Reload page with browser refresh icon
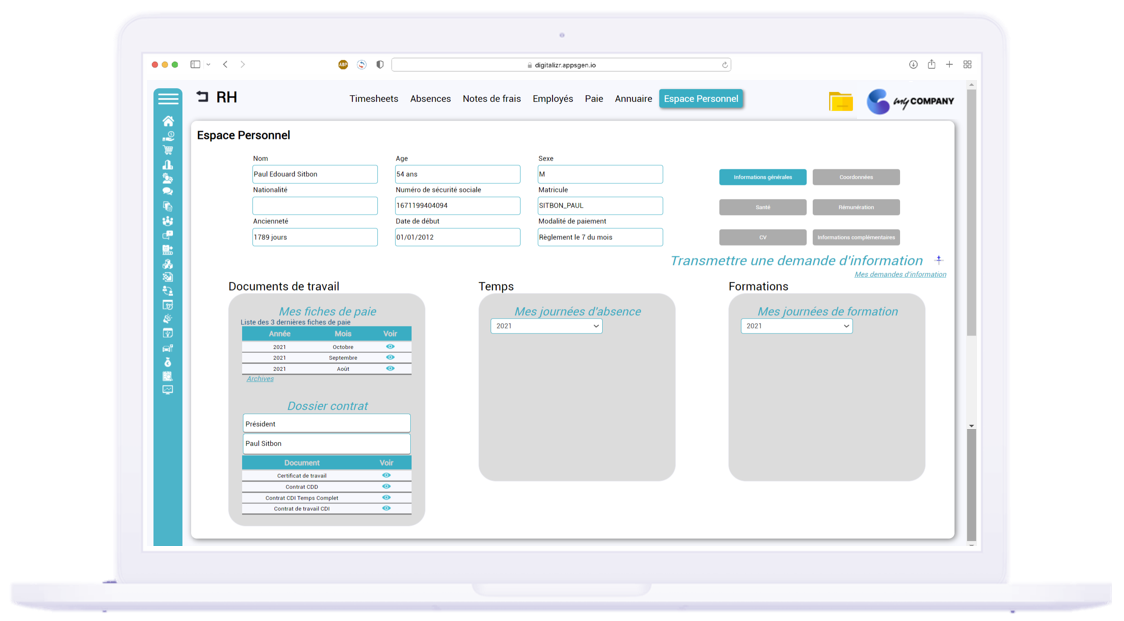This screenshot has height=621, width=1124. [725, 65]
